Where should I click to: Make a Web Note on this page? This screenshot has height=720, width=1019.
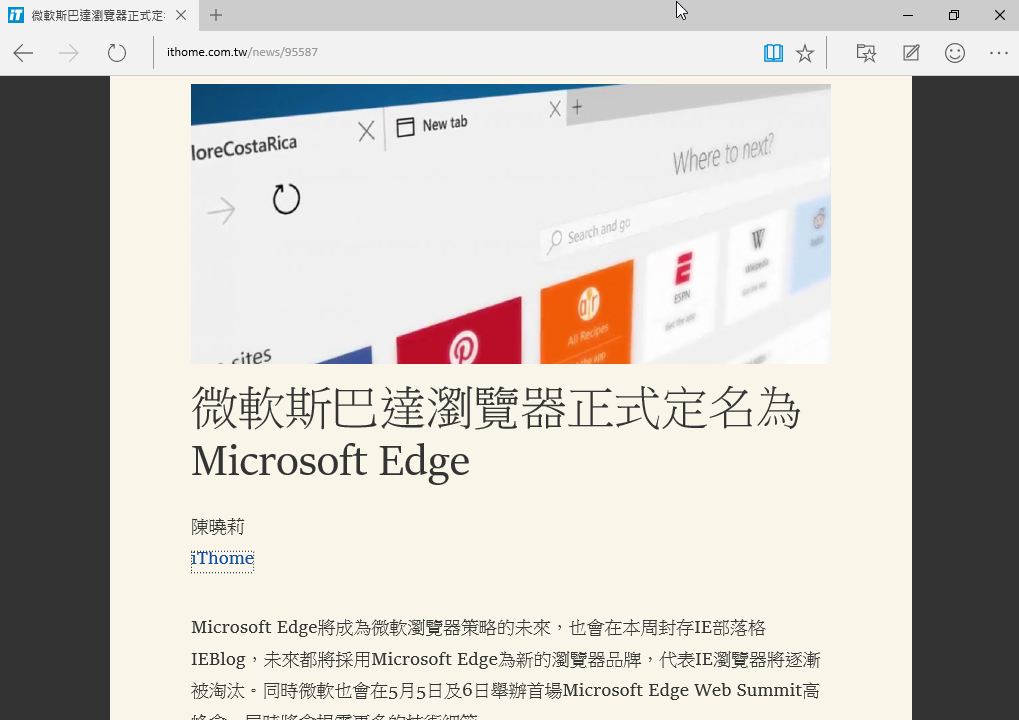click(x=910, y=52)
